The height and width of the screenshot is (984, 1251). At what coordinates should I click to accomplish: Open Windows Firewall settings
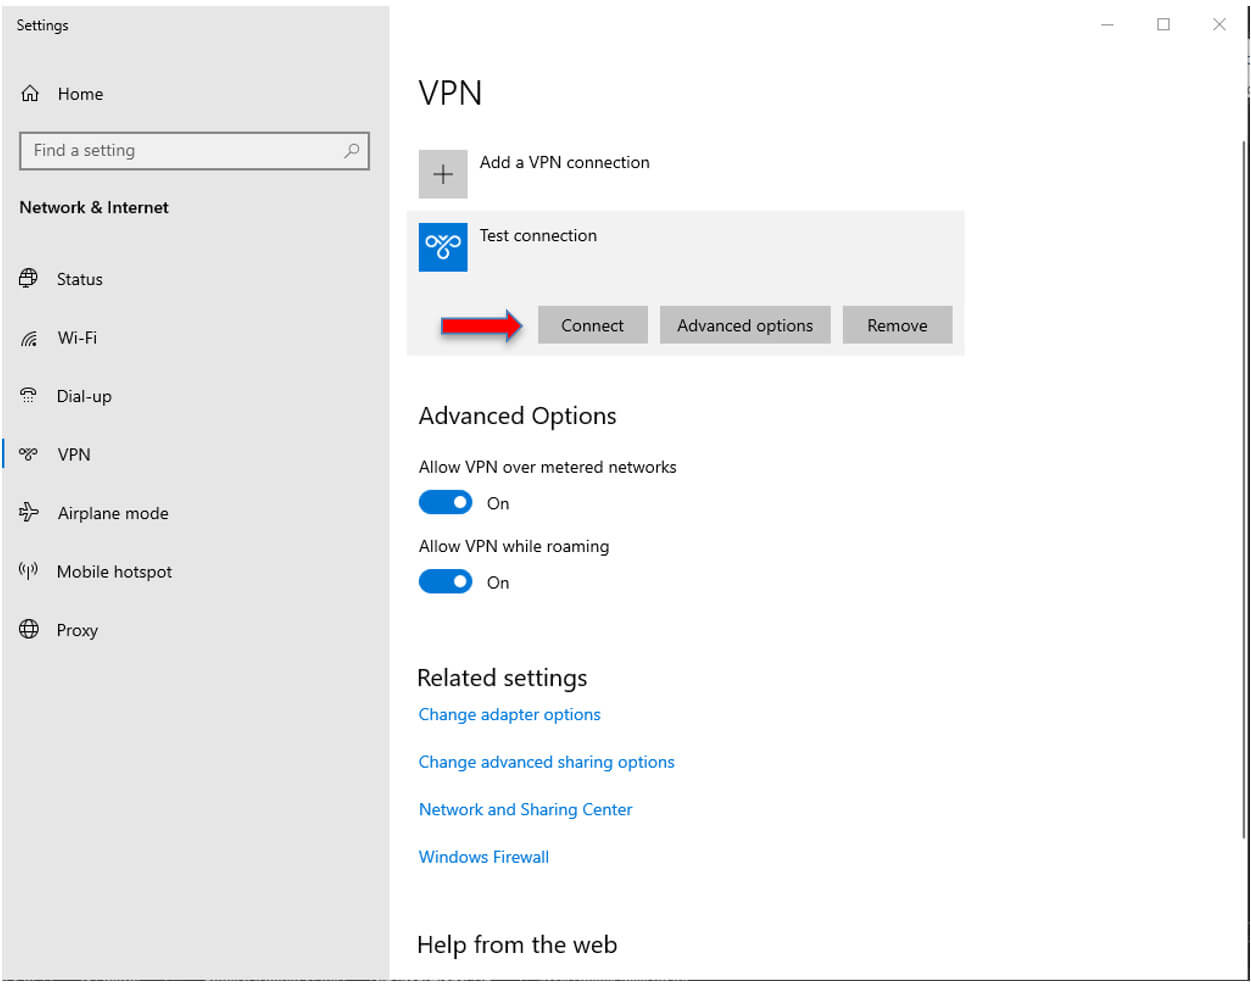tap(483, 856)
